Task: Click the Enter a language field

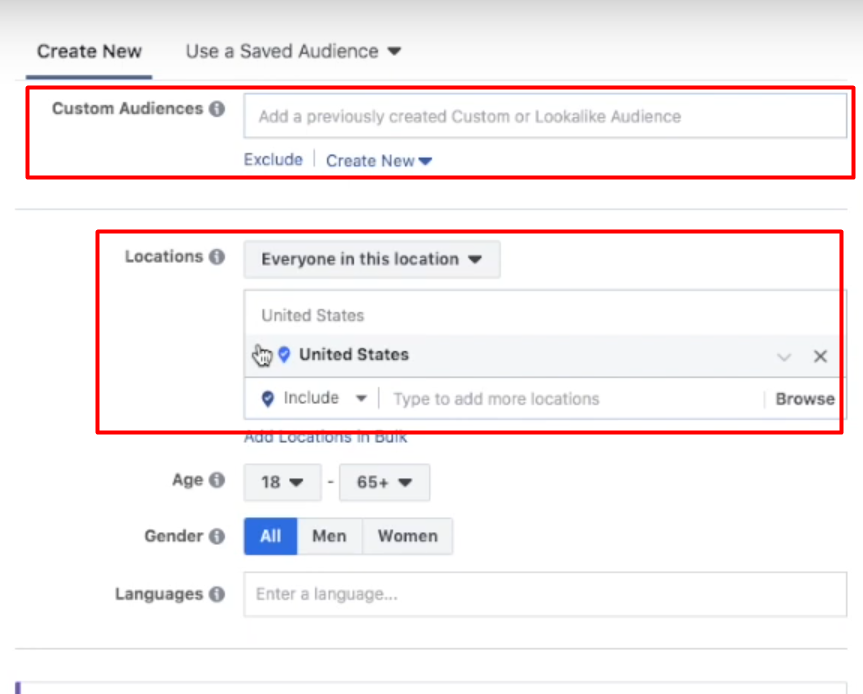Action: (x=545, y=594)
